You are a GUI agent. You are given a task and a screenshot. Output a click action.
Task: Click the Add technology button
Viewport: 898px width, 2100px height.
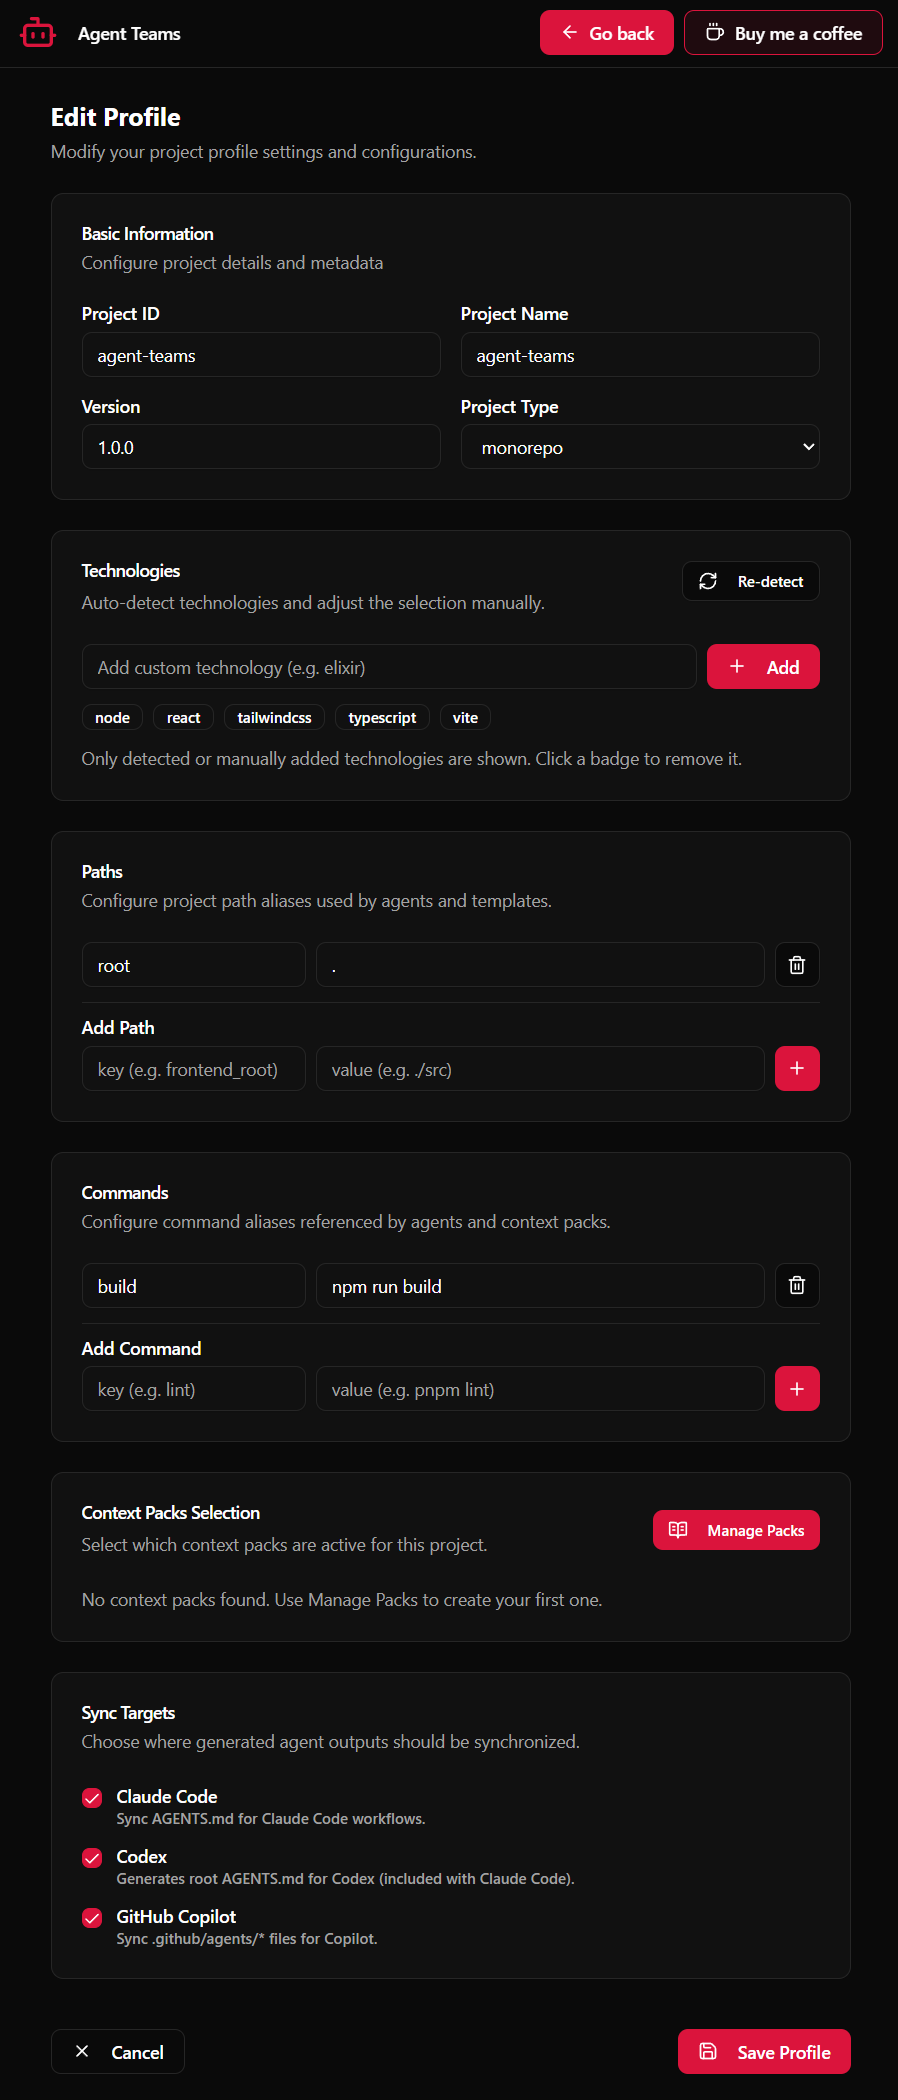pyautogui.click(x=763, y=667)
